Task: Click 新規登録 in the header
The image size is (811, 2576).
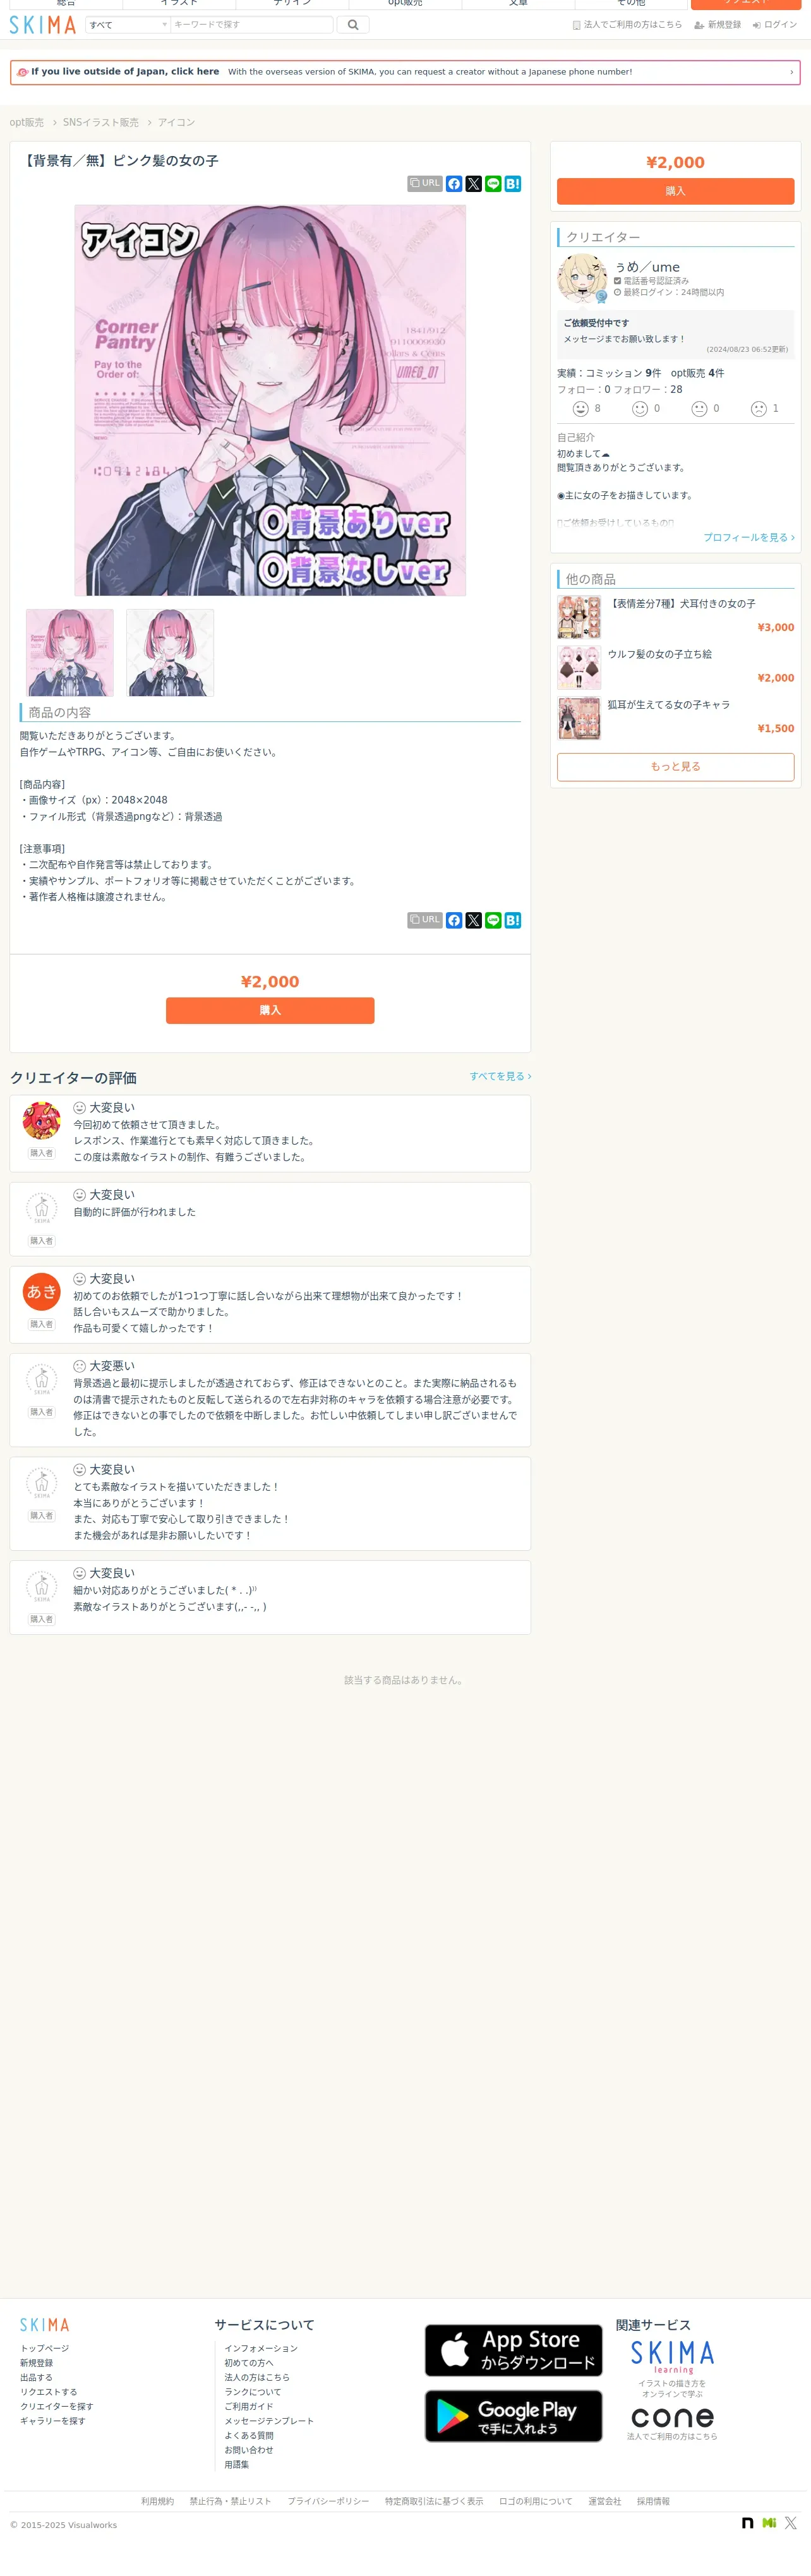Action: tap(718, 25)
